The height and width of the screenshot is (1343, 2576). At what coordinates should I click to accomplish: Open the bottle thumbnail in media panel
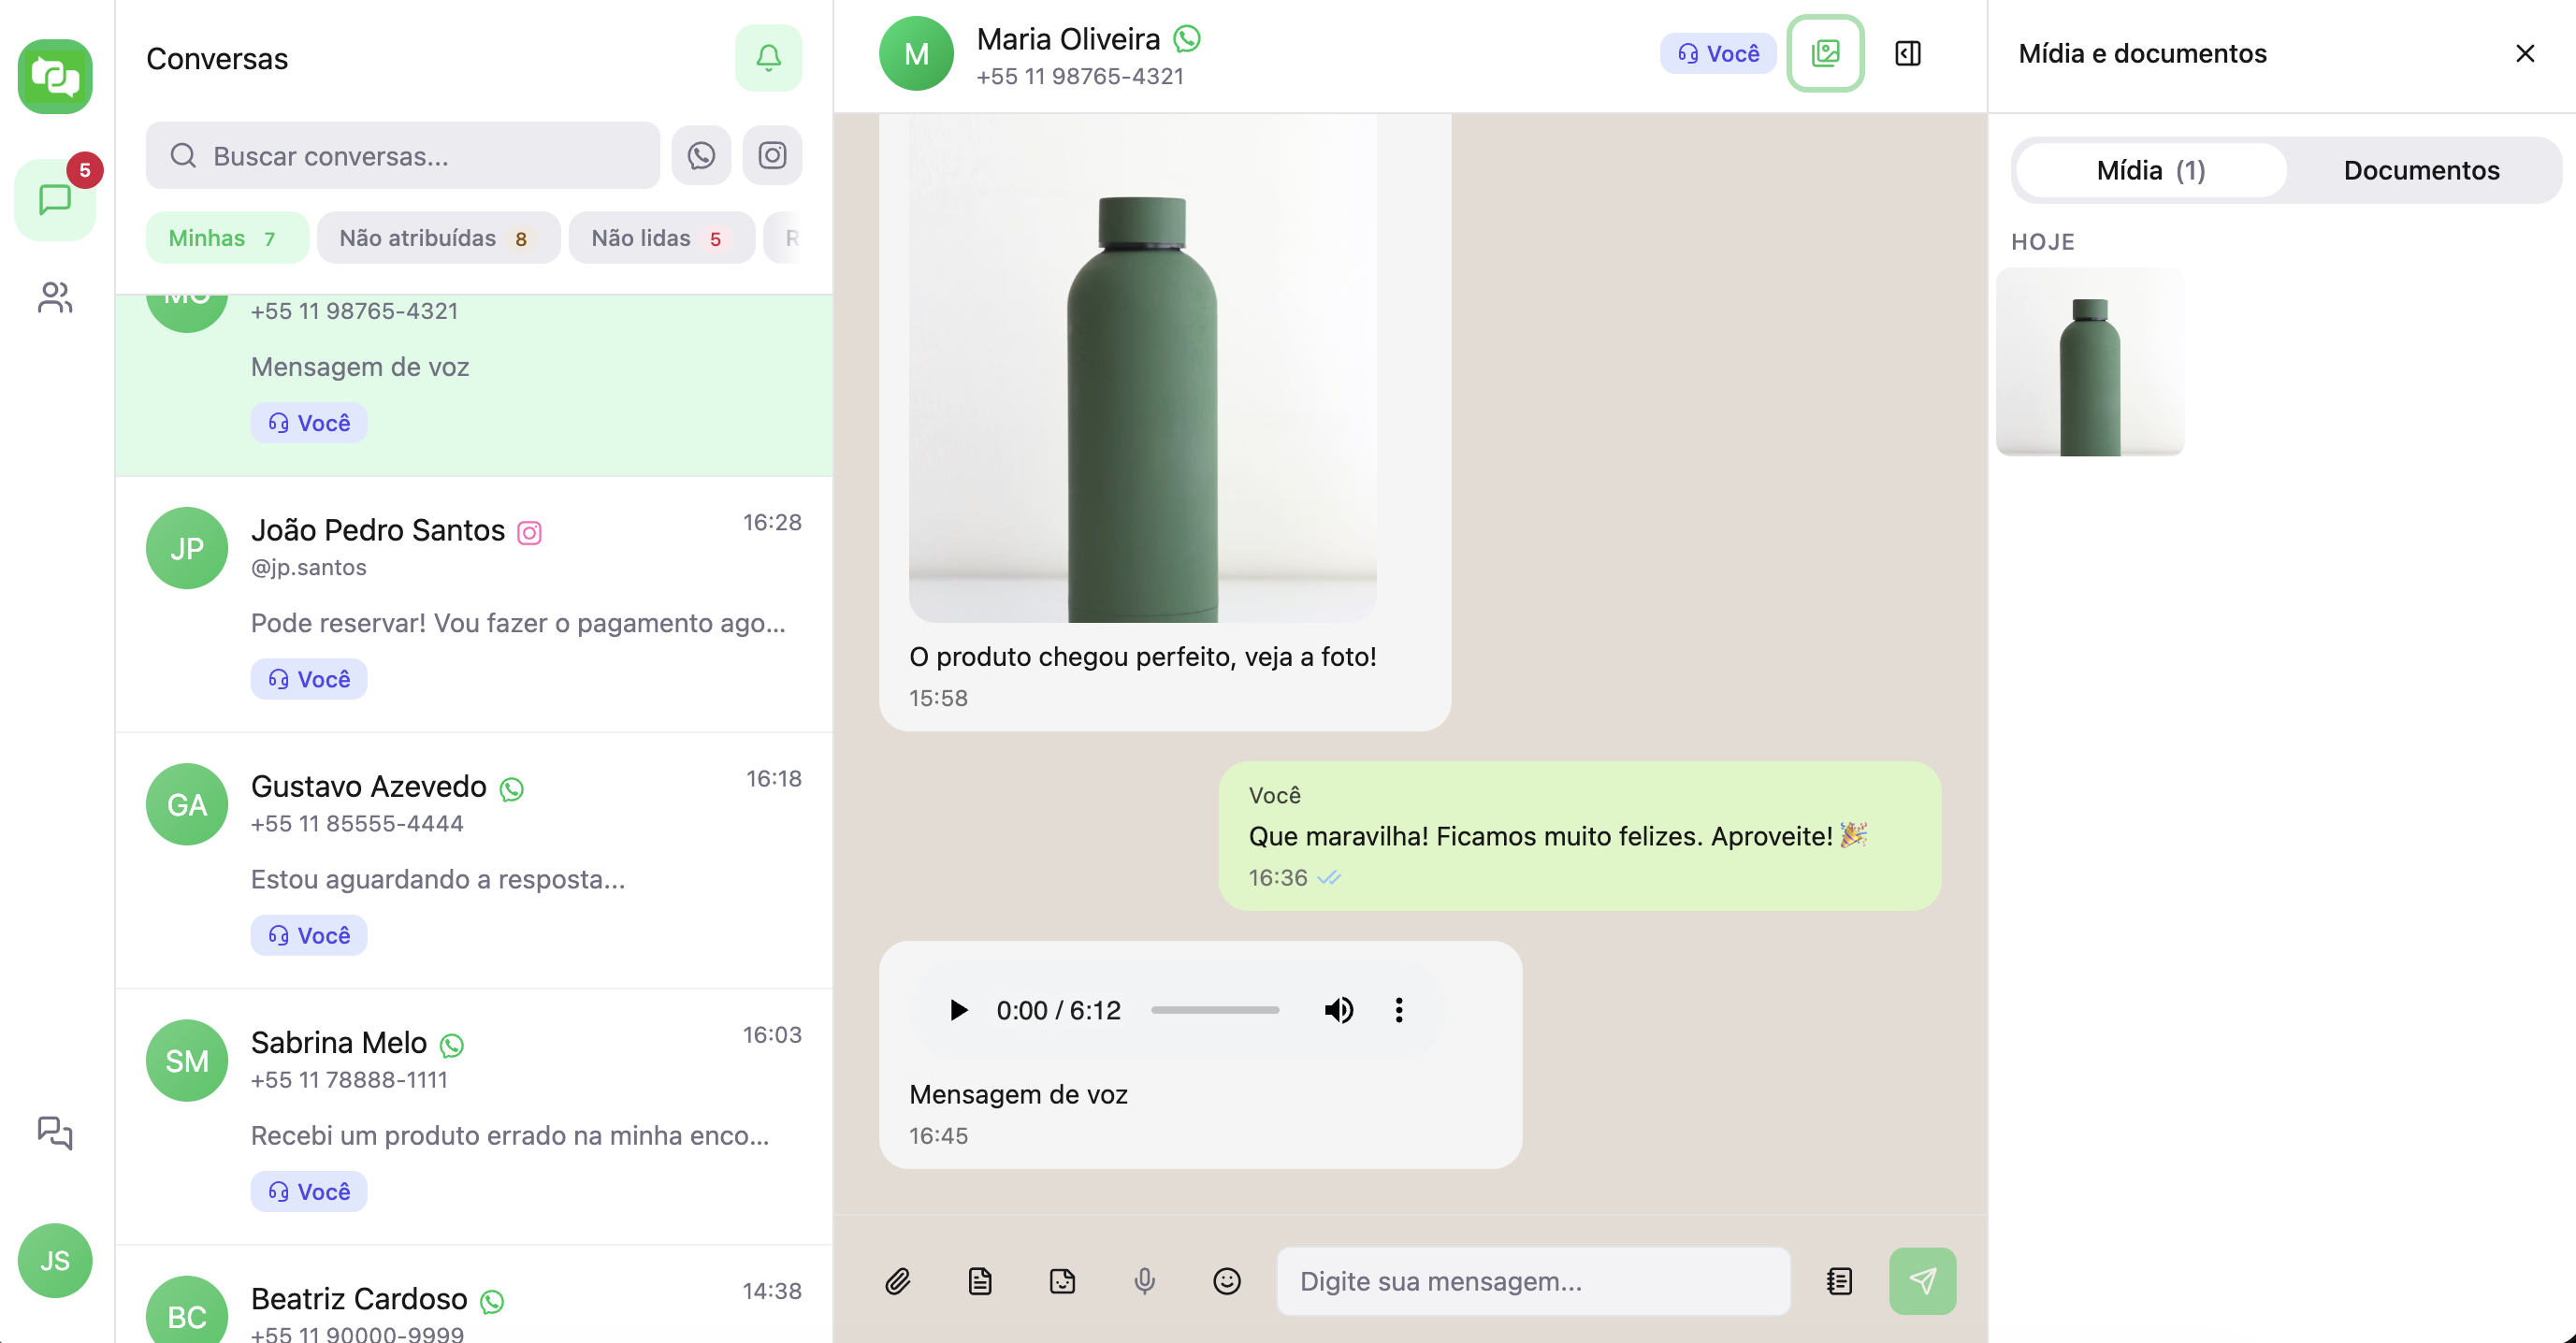coord(2090,361)
